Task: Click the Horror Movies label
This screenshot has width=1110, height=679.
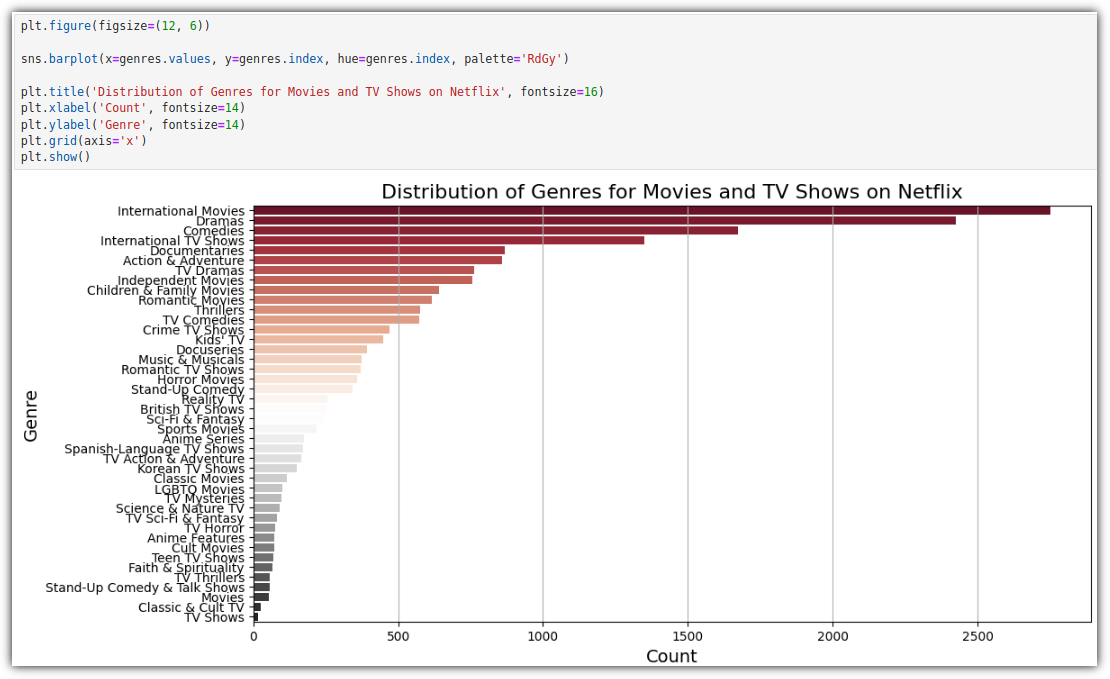Action: [x=200, y=380]
